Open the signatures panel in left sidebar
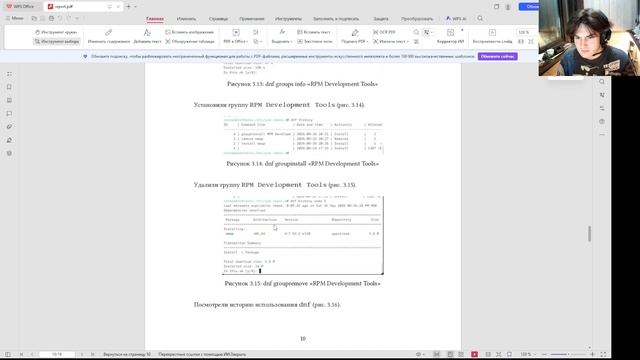The image size is (640, 360). 9,140
